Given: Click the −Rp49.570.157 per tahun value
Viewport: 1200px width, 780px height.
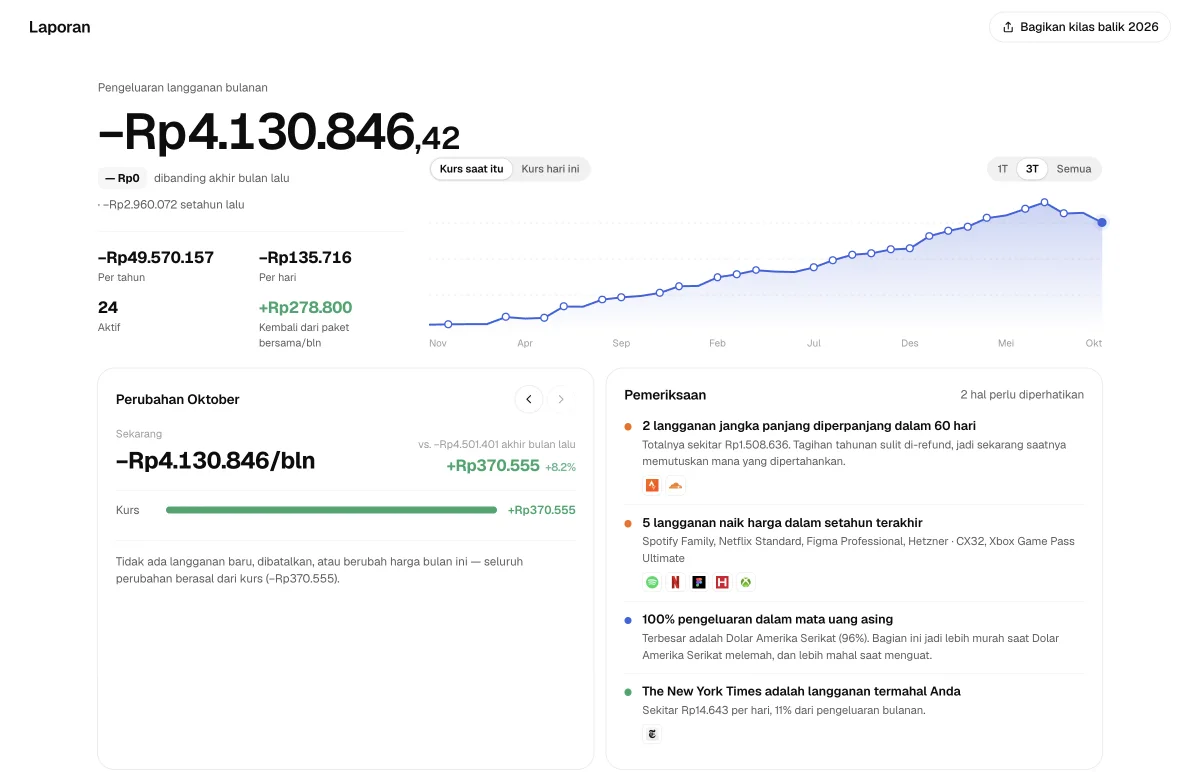Looking at the screenshot, I should pyautogui.click(x=156, y=257).
